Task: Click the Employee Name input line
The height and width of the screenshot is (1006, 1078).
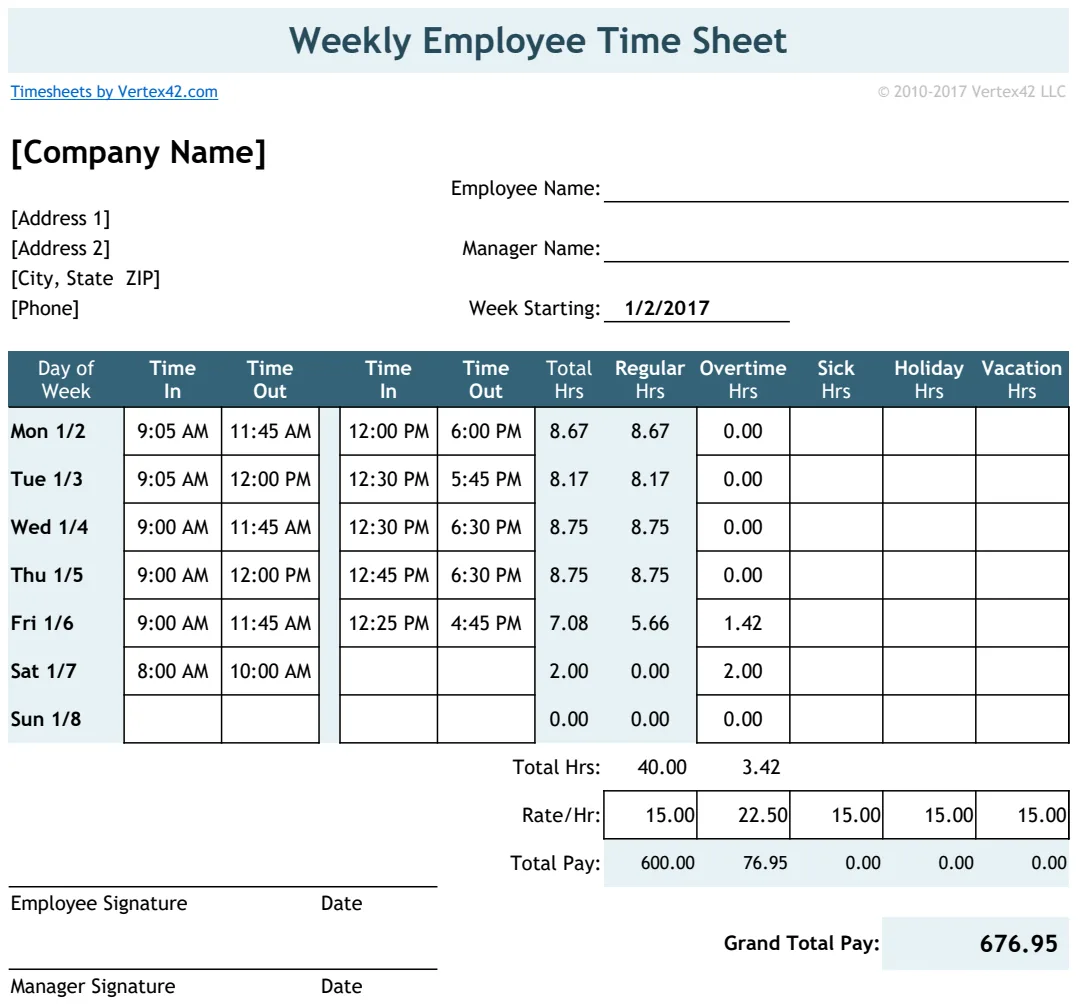Action: point(836,189)
